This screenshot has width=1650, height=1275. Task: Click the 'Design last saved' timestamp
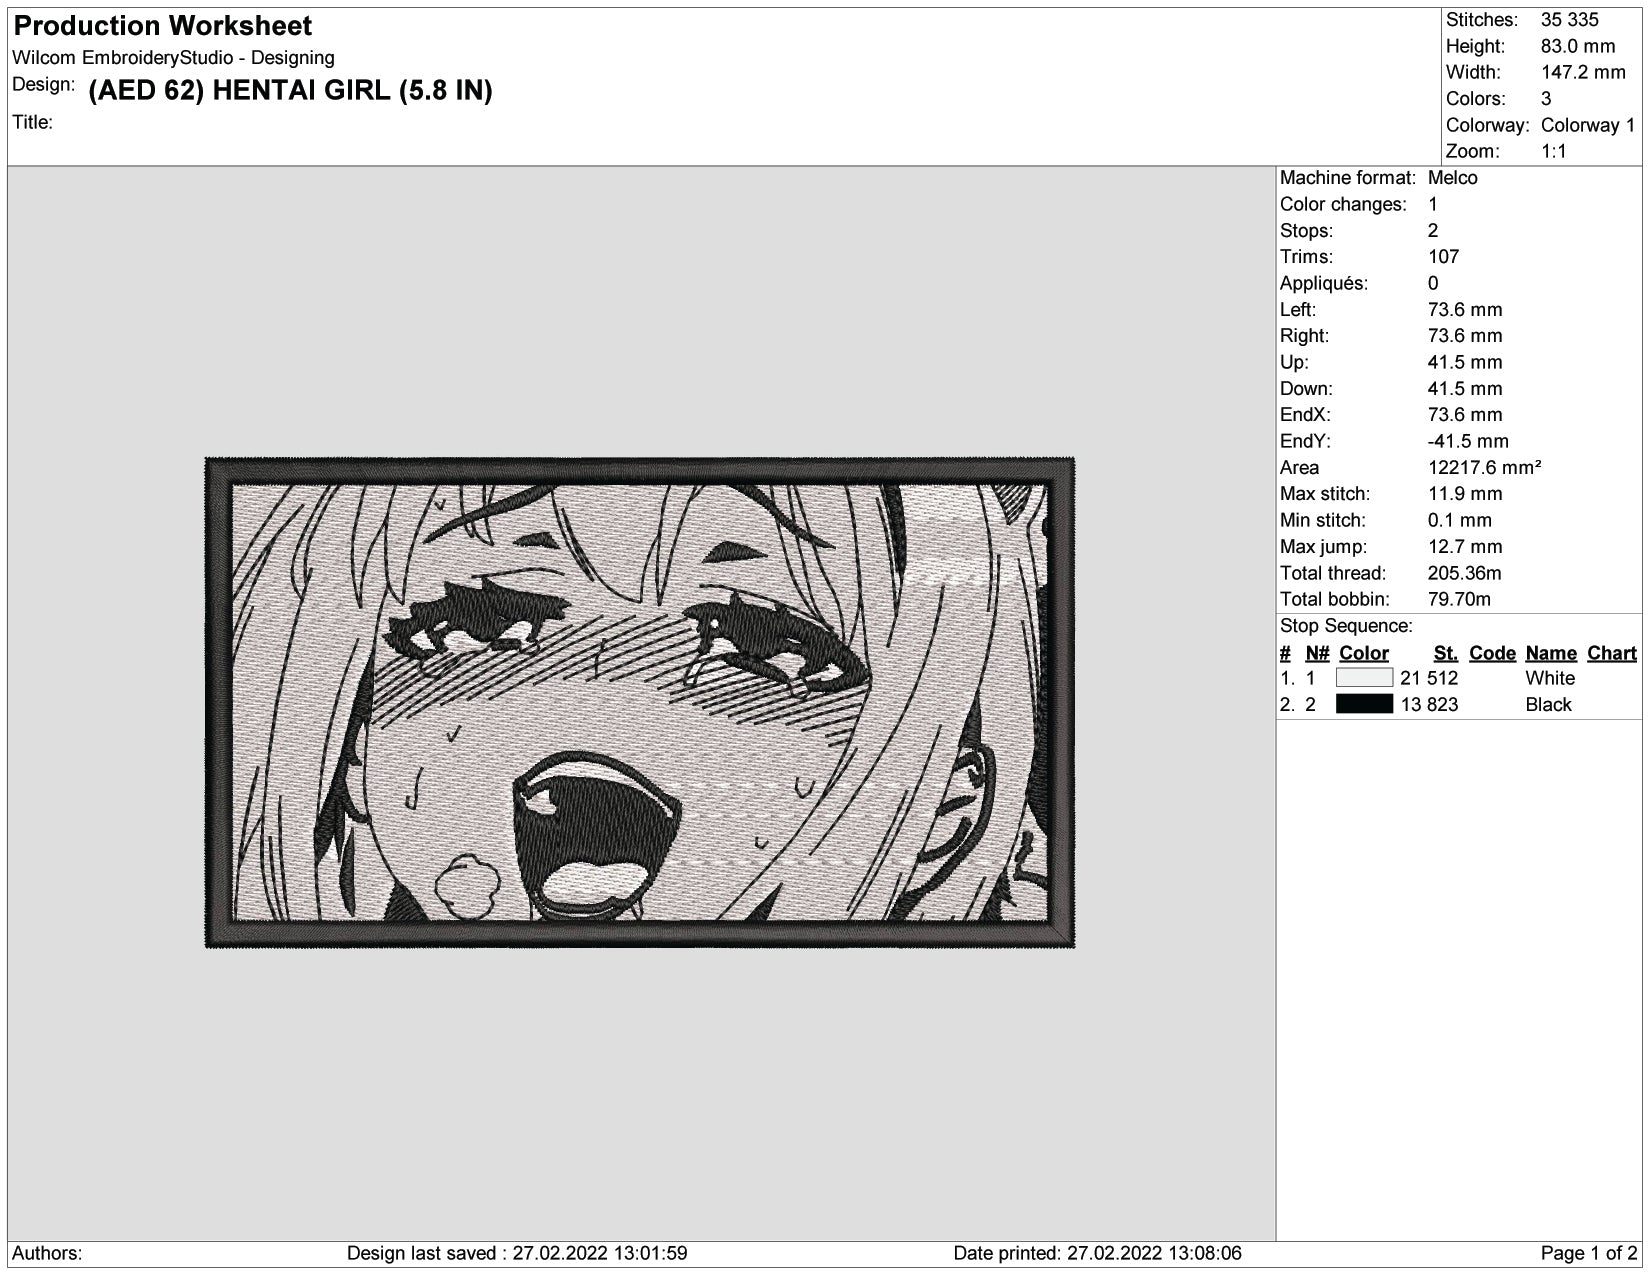pyautogui.click(x=517, y=1253)
